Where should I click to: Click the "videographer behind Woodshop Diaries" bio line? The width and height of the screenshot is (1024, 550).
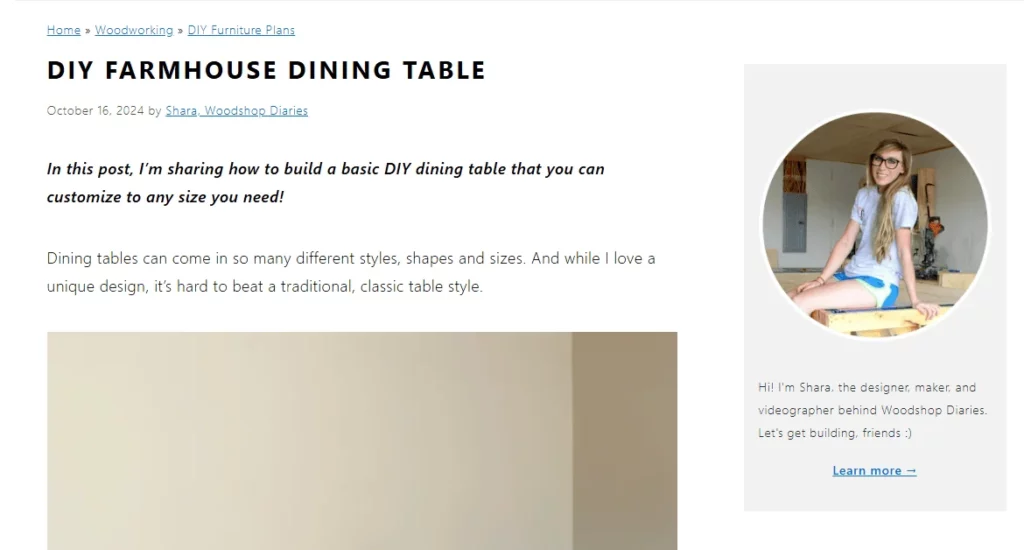872,410
